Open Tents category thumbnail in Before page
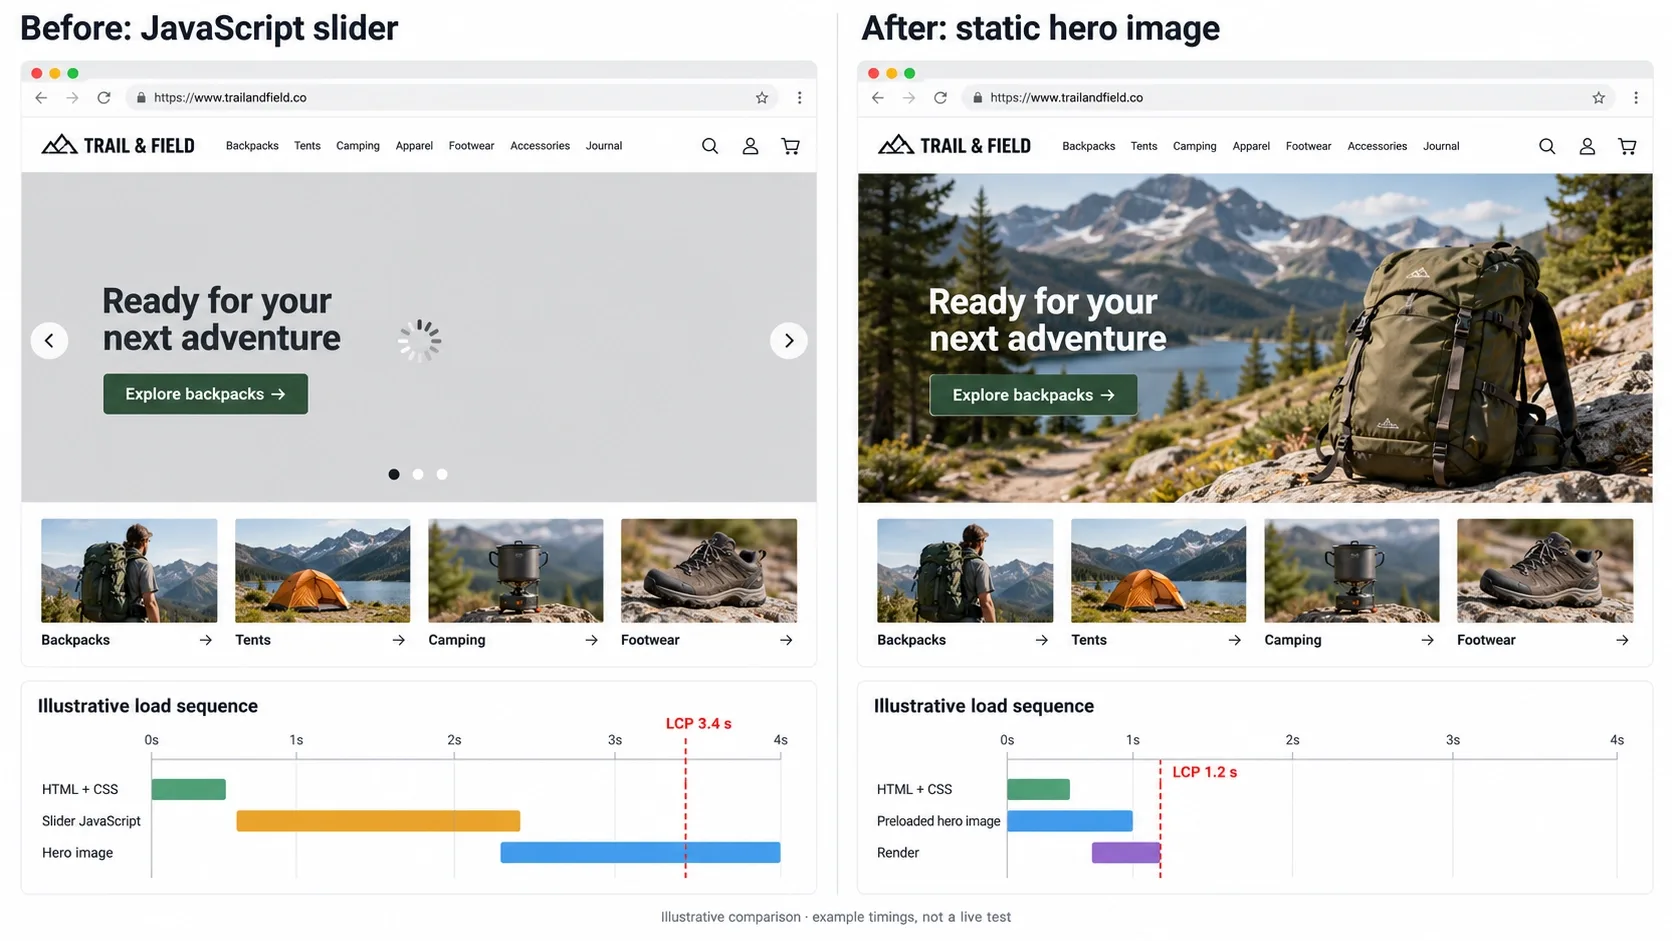The image size is (1672, 941). click(322, 570)
